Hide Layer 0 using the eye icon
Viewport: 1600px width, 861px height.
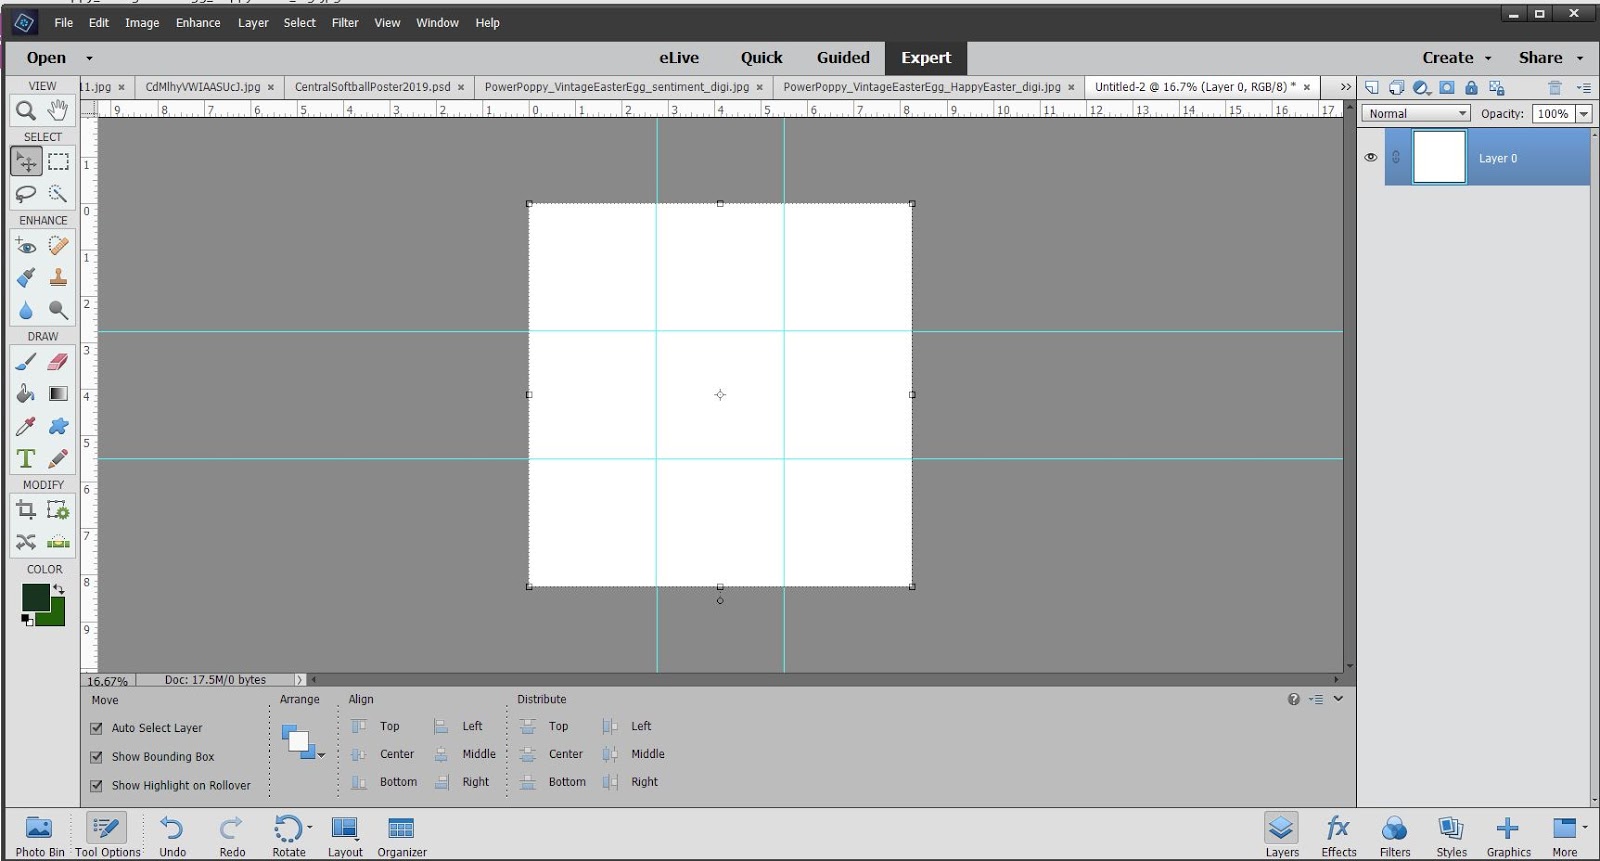[x=1371, y=157]
